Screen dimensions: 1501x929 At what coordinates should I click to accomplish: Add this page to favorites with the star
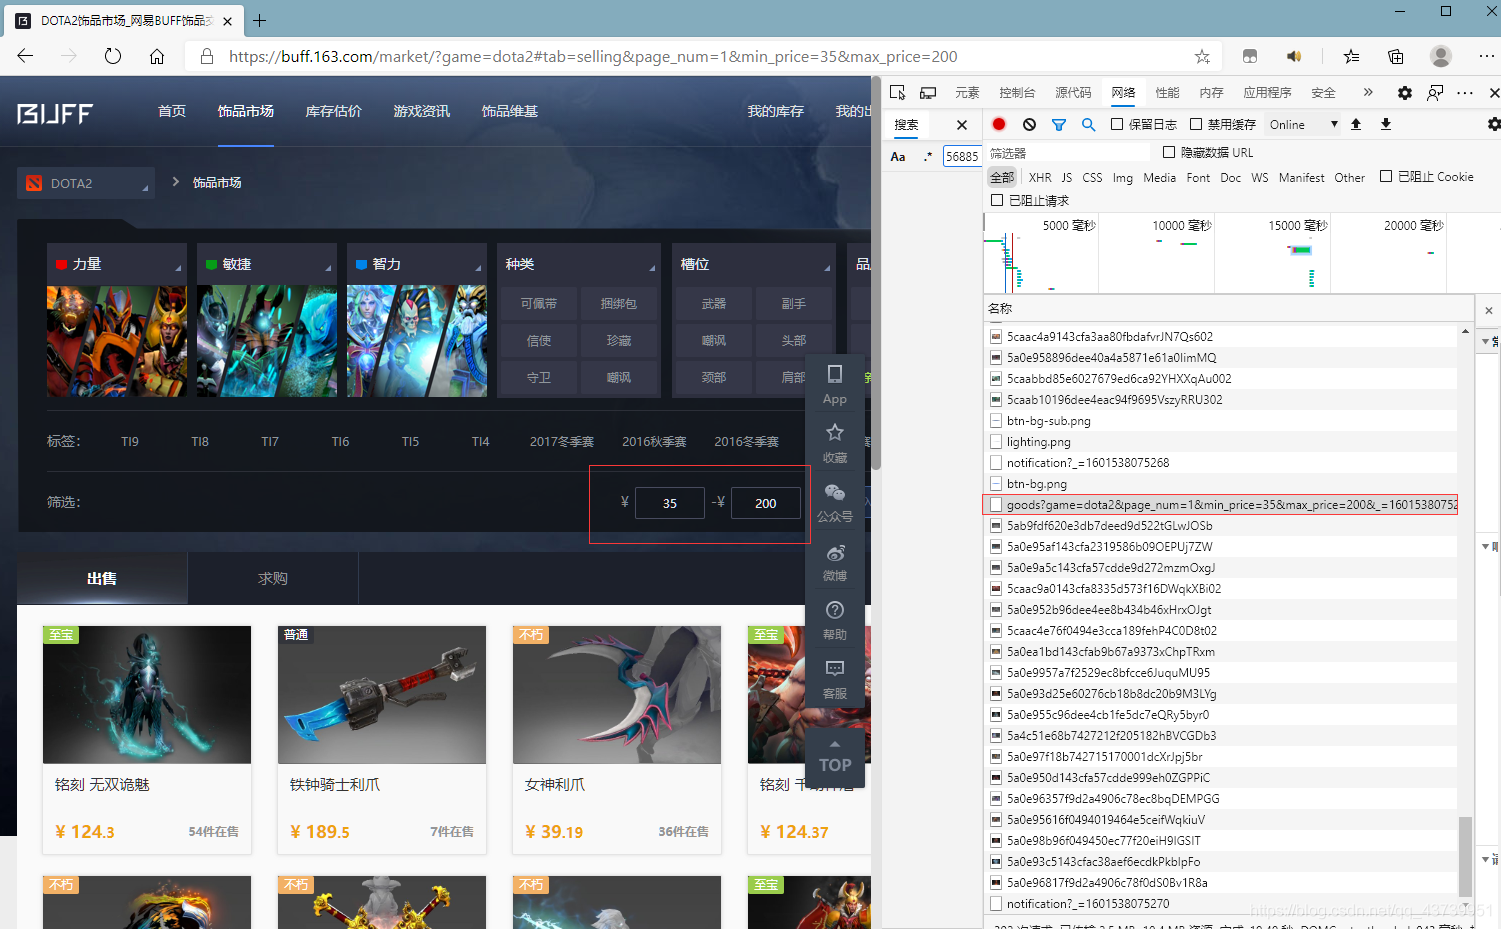pyautogui.click(x=1202, y=56)
